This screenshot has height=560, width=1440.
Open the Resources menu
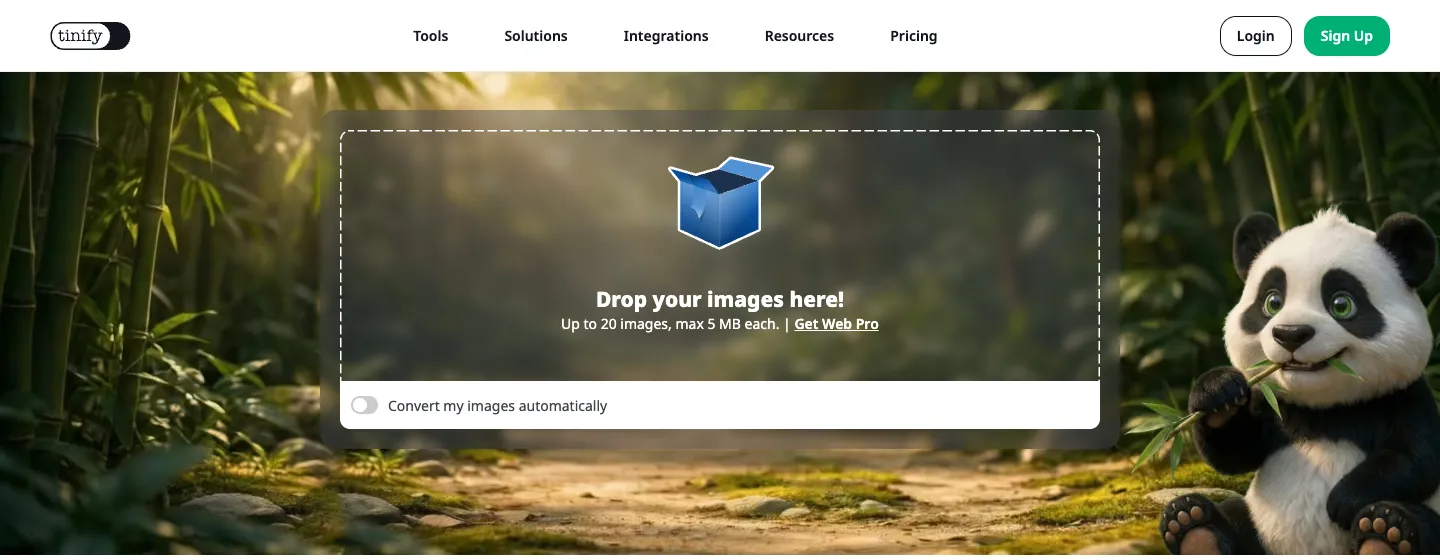(x=799, y=36)
